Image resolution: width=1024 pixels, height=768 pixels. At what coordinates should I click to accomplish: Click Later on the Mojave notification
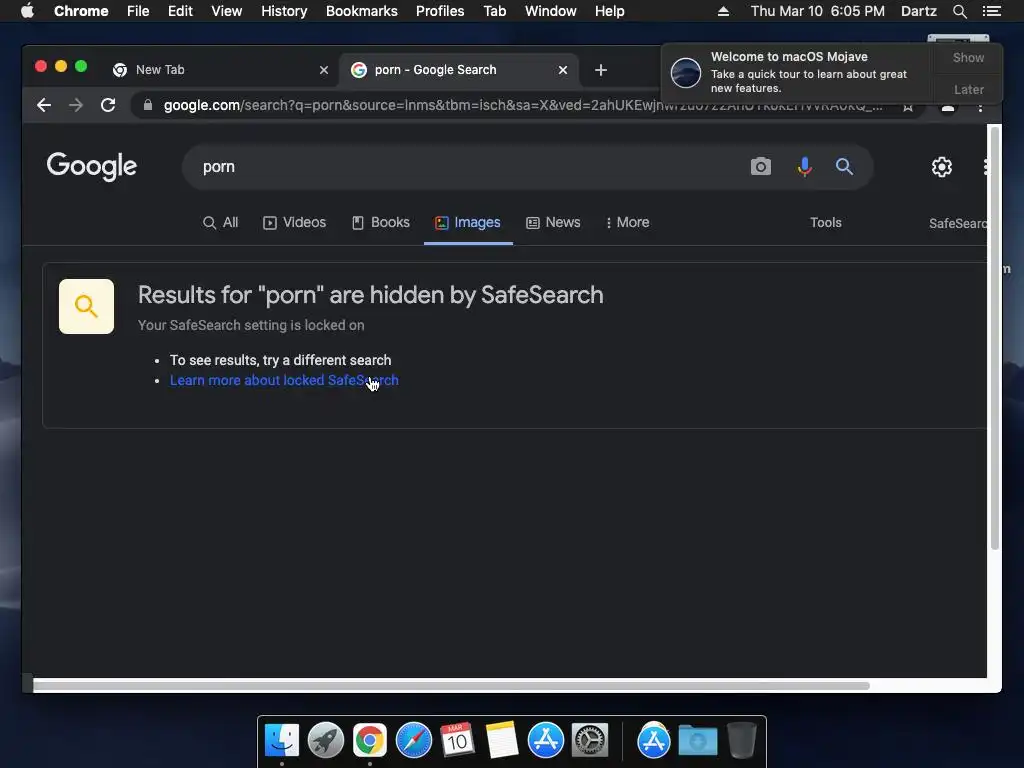[x=968, y=89]
